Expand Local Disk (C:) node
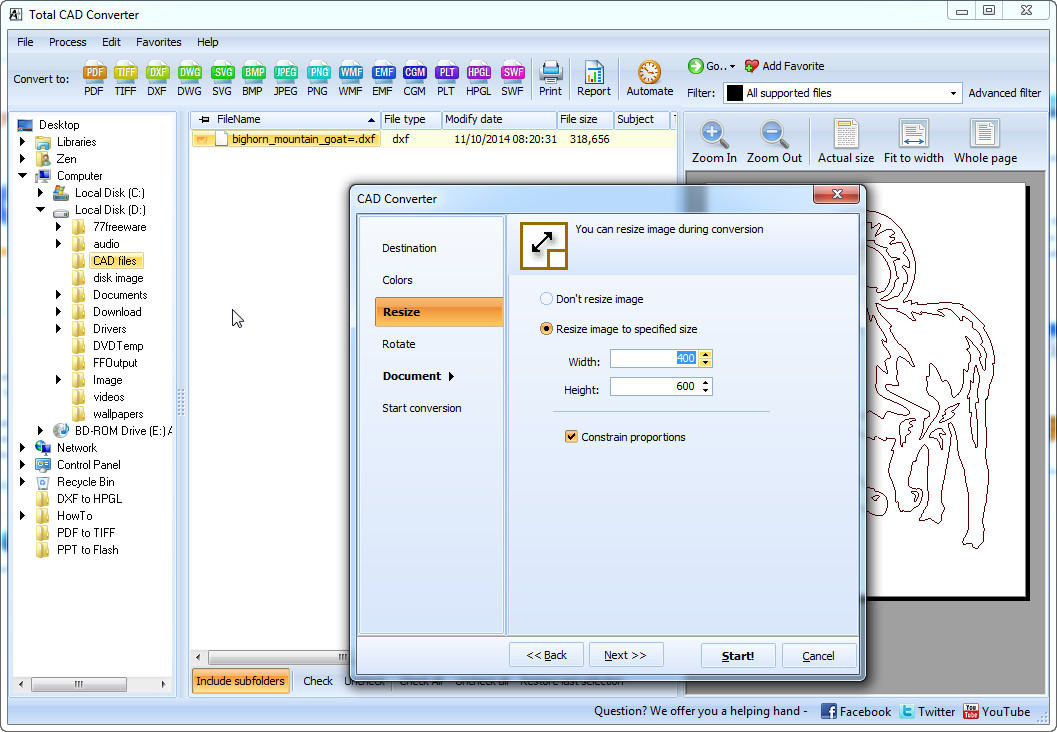The height and width of the screenshot is (732, 1057). pyautogui.click(x=40, y=193)
